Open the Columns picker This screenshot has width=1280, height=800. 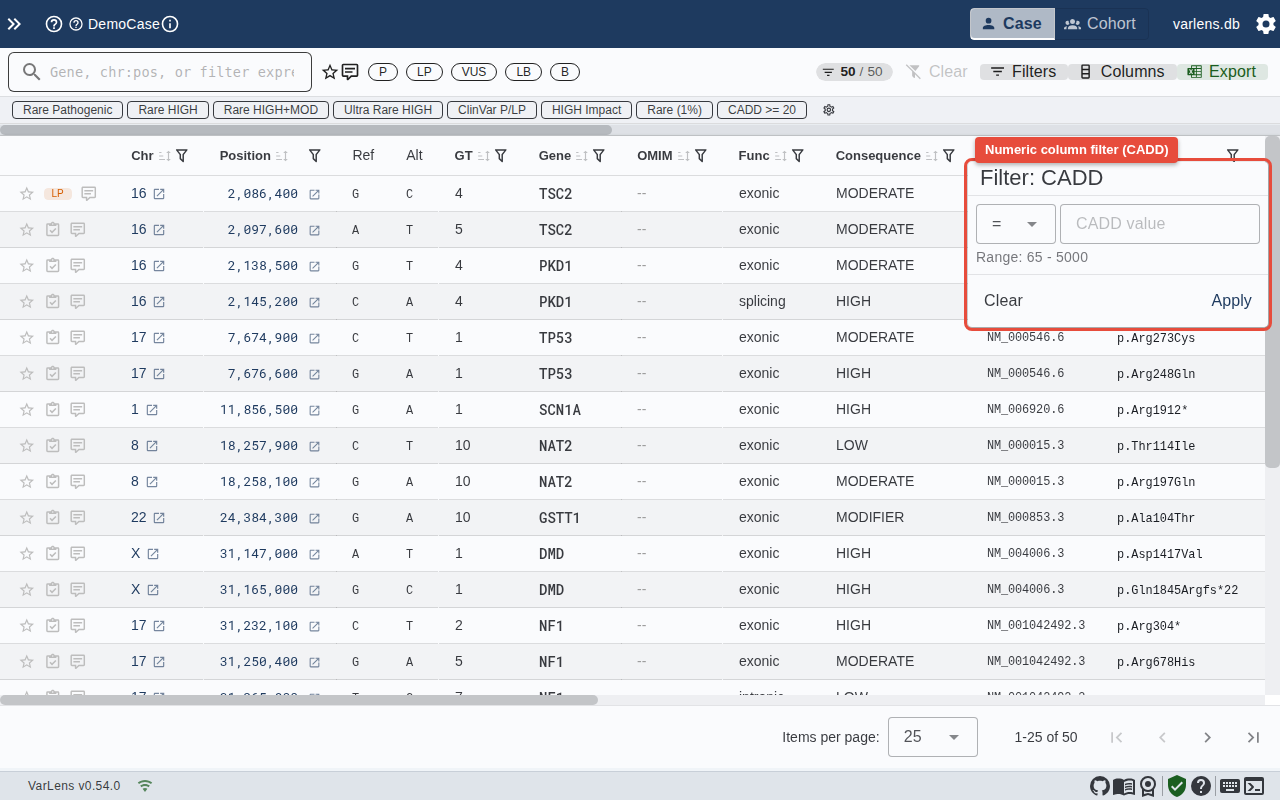(x=1120, y=71)
